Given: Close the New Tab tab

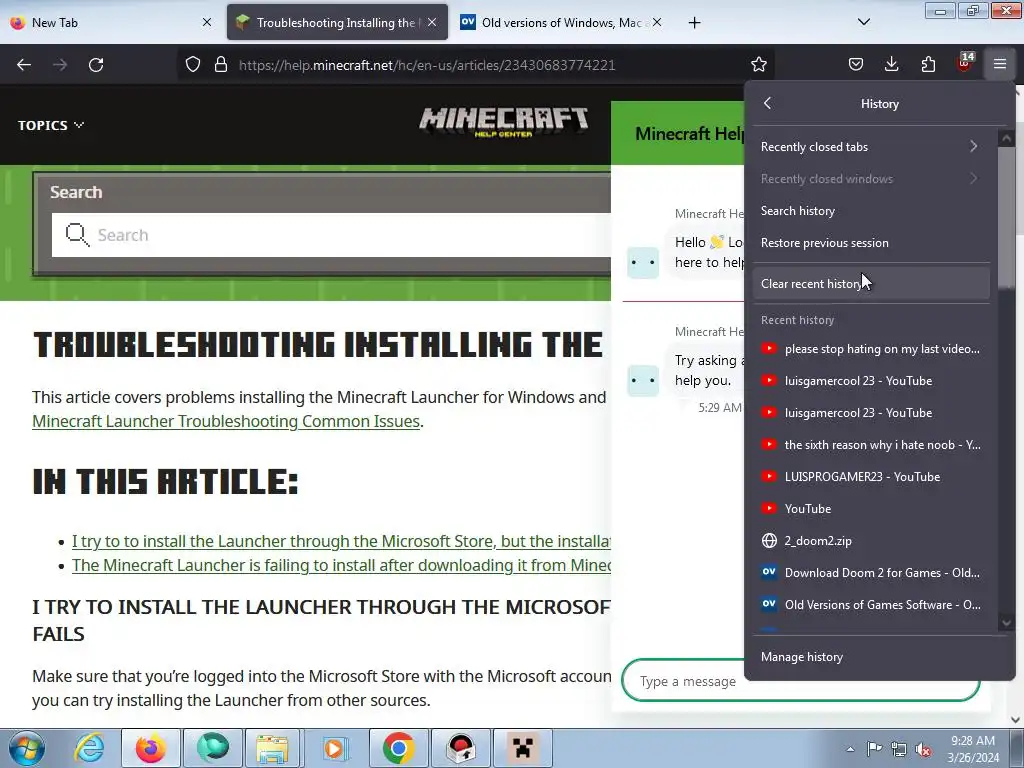Looking at the screenshot, I should [207, 22].
